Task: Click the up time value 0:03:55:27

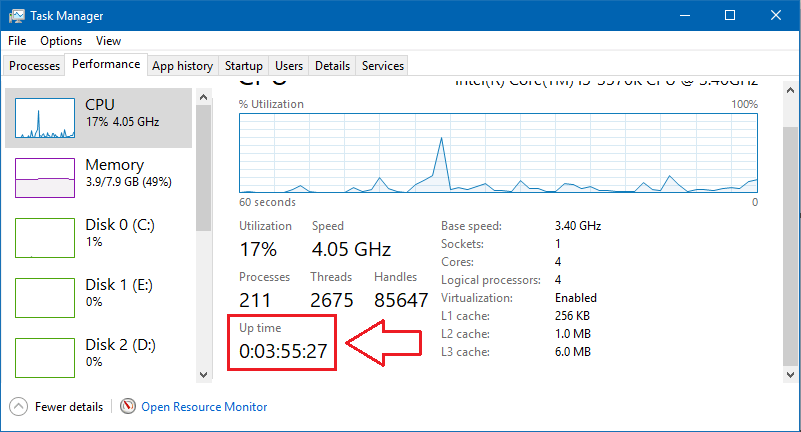Action: coord(283,351)
